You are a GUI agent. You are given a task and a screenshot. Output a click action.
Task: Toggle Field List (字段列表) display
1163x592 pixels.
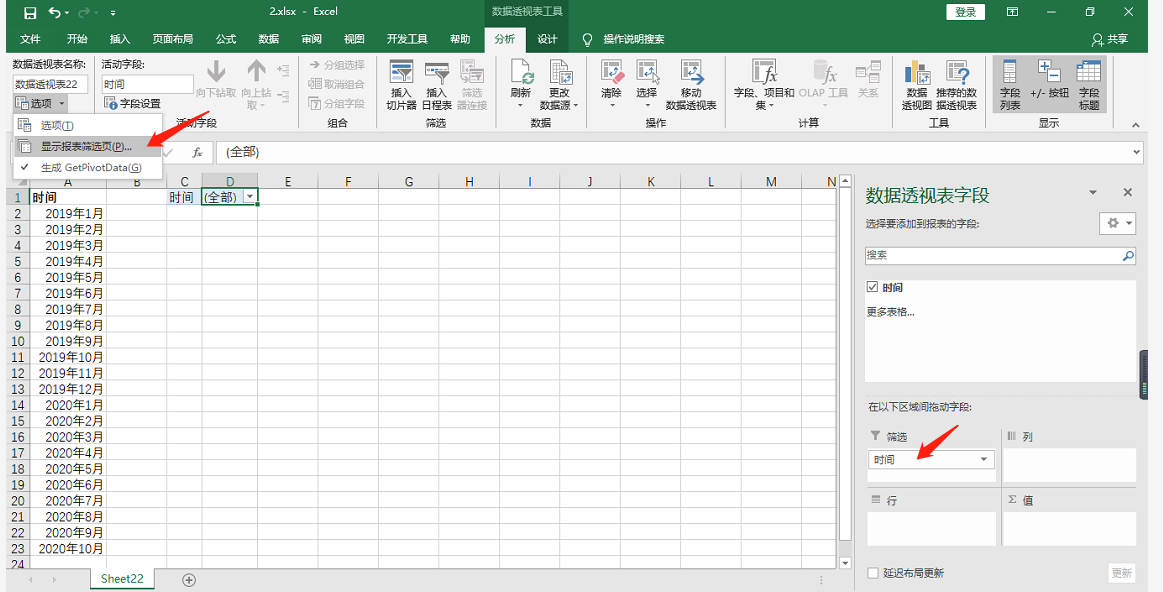coord(1010,85)
